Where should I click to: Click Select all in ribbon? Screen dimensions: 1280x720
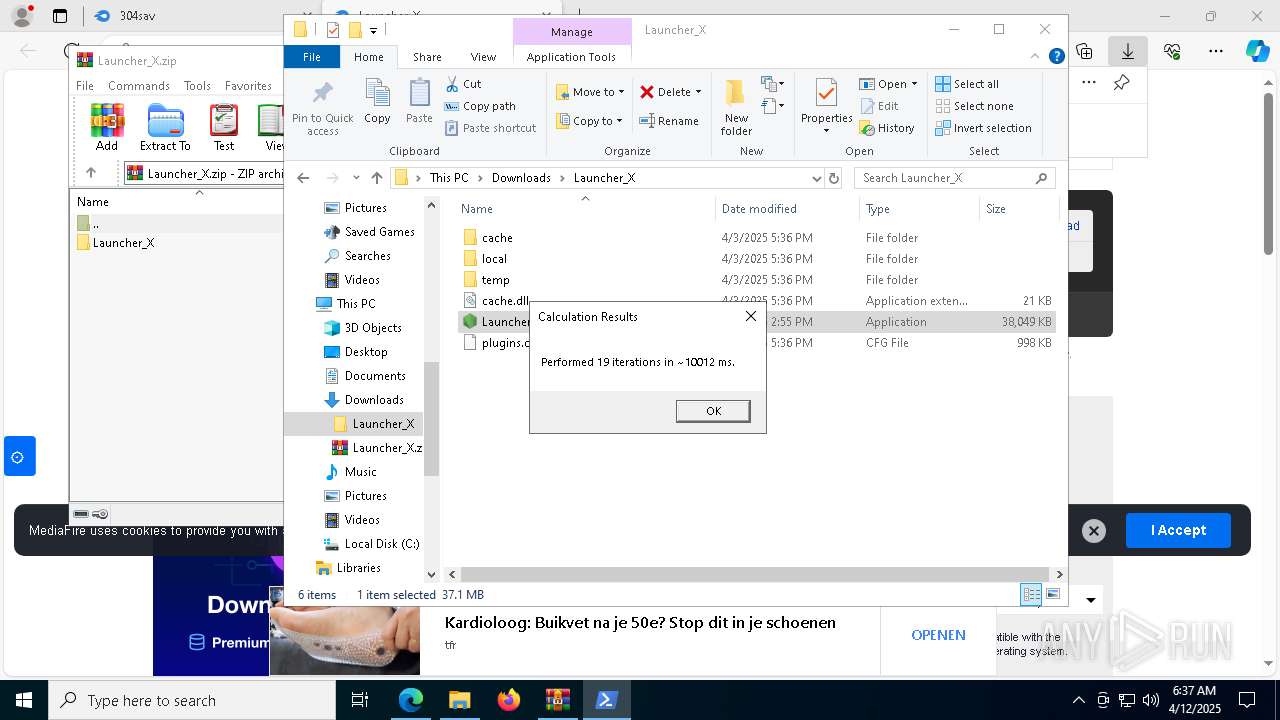[967, 84]
